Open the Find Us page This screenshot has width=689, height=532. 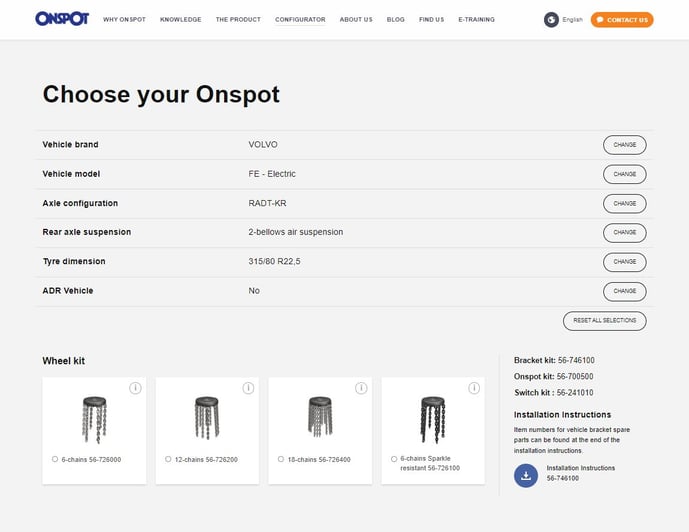(x=432, y=20)
